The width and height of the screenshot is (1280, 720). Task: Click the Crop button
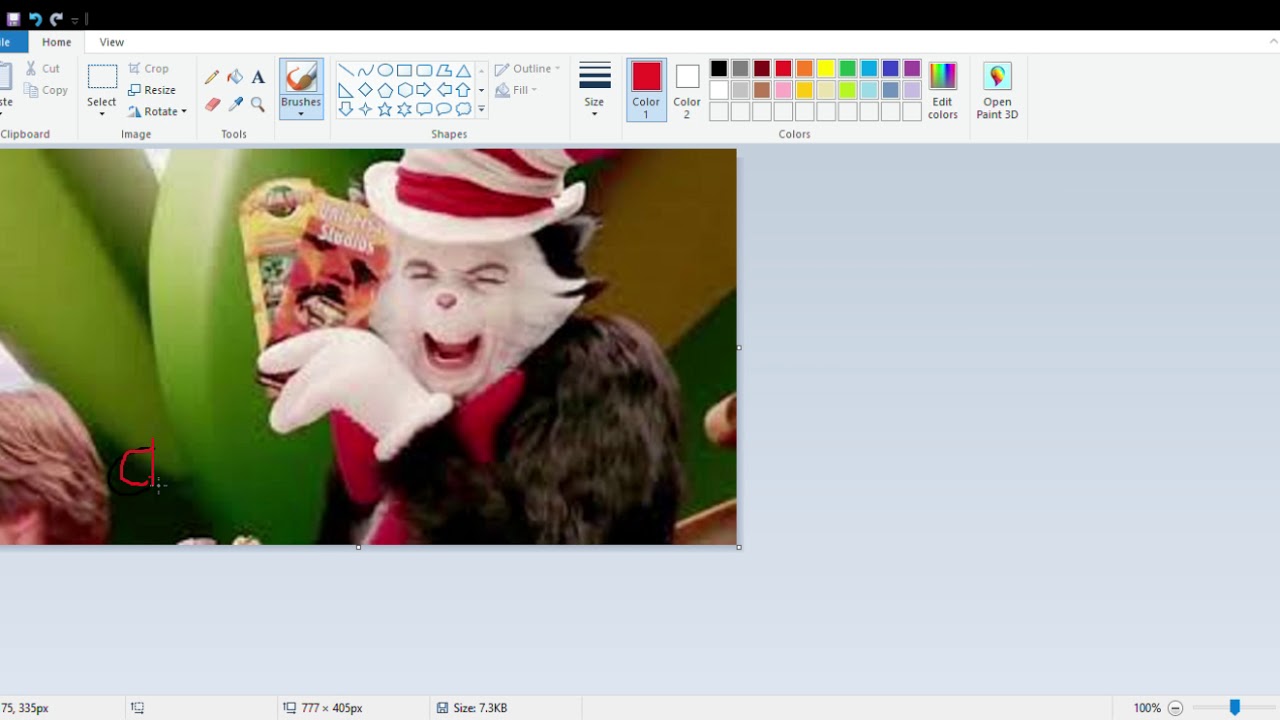(148, 68)
